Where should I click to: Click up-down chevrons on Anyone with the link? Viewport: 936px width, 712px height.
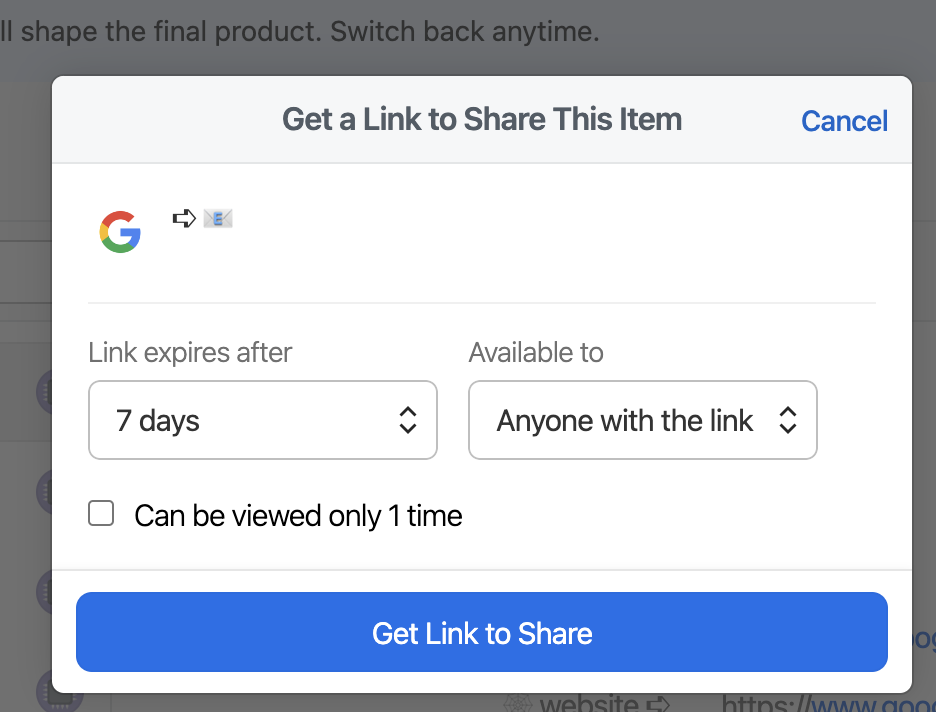coord(787,420)
